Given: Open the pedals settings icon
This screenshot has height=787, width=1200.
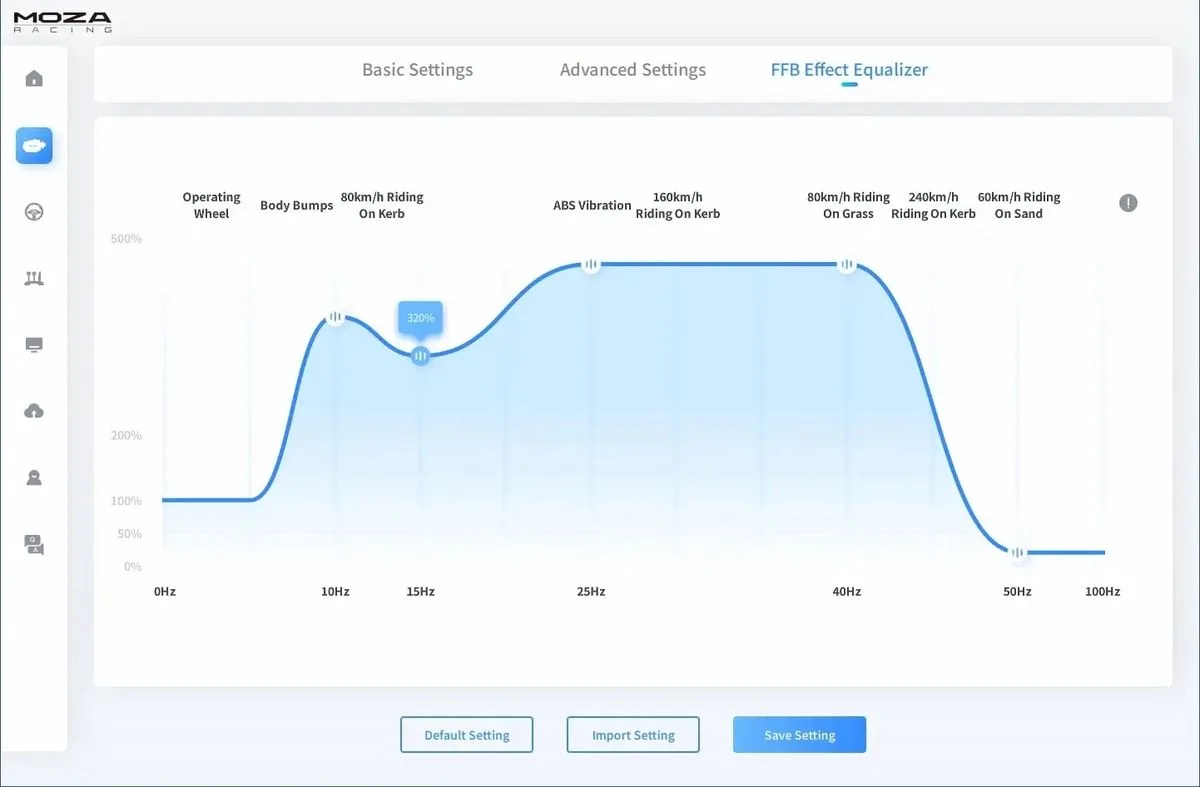Looking at the screenshot, I should click(x=34, y=279).
